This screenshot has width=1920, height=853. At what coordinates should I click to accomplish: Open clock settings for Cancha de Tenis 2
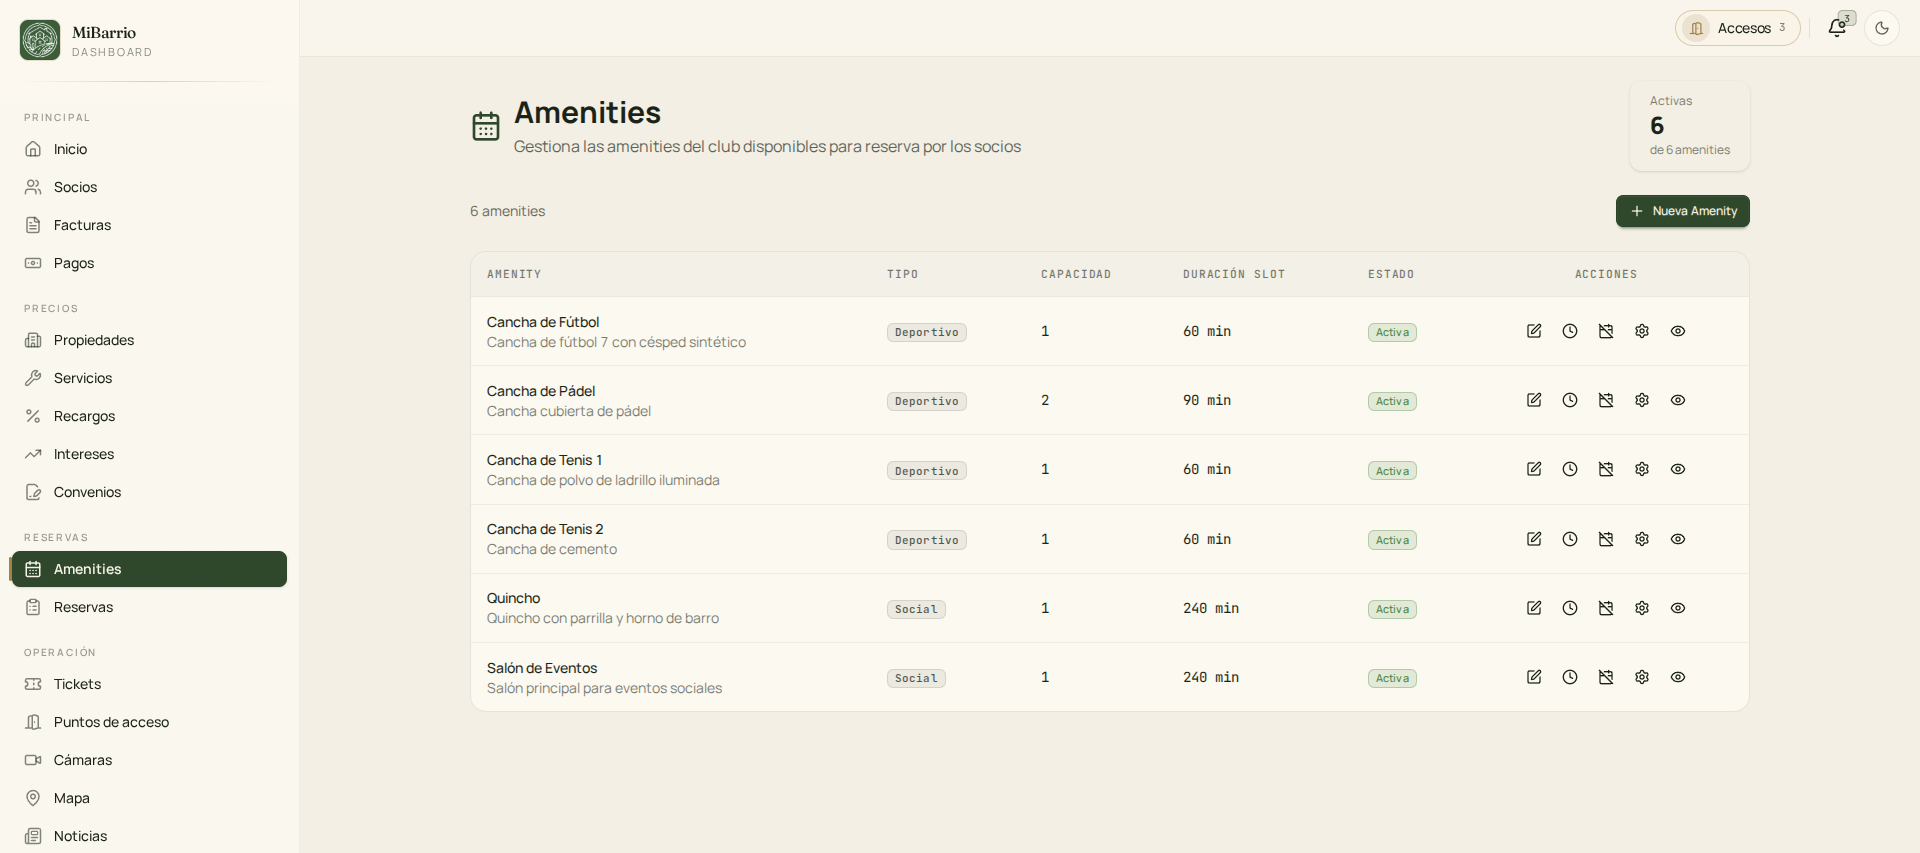1570,539
